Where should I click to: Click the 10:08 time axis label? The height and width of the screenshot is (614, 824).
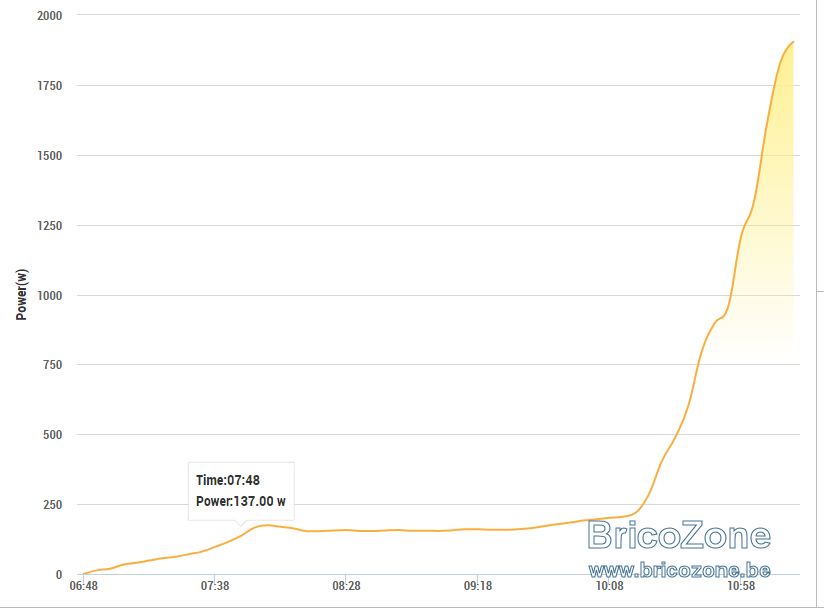click(x=609, y=586)
